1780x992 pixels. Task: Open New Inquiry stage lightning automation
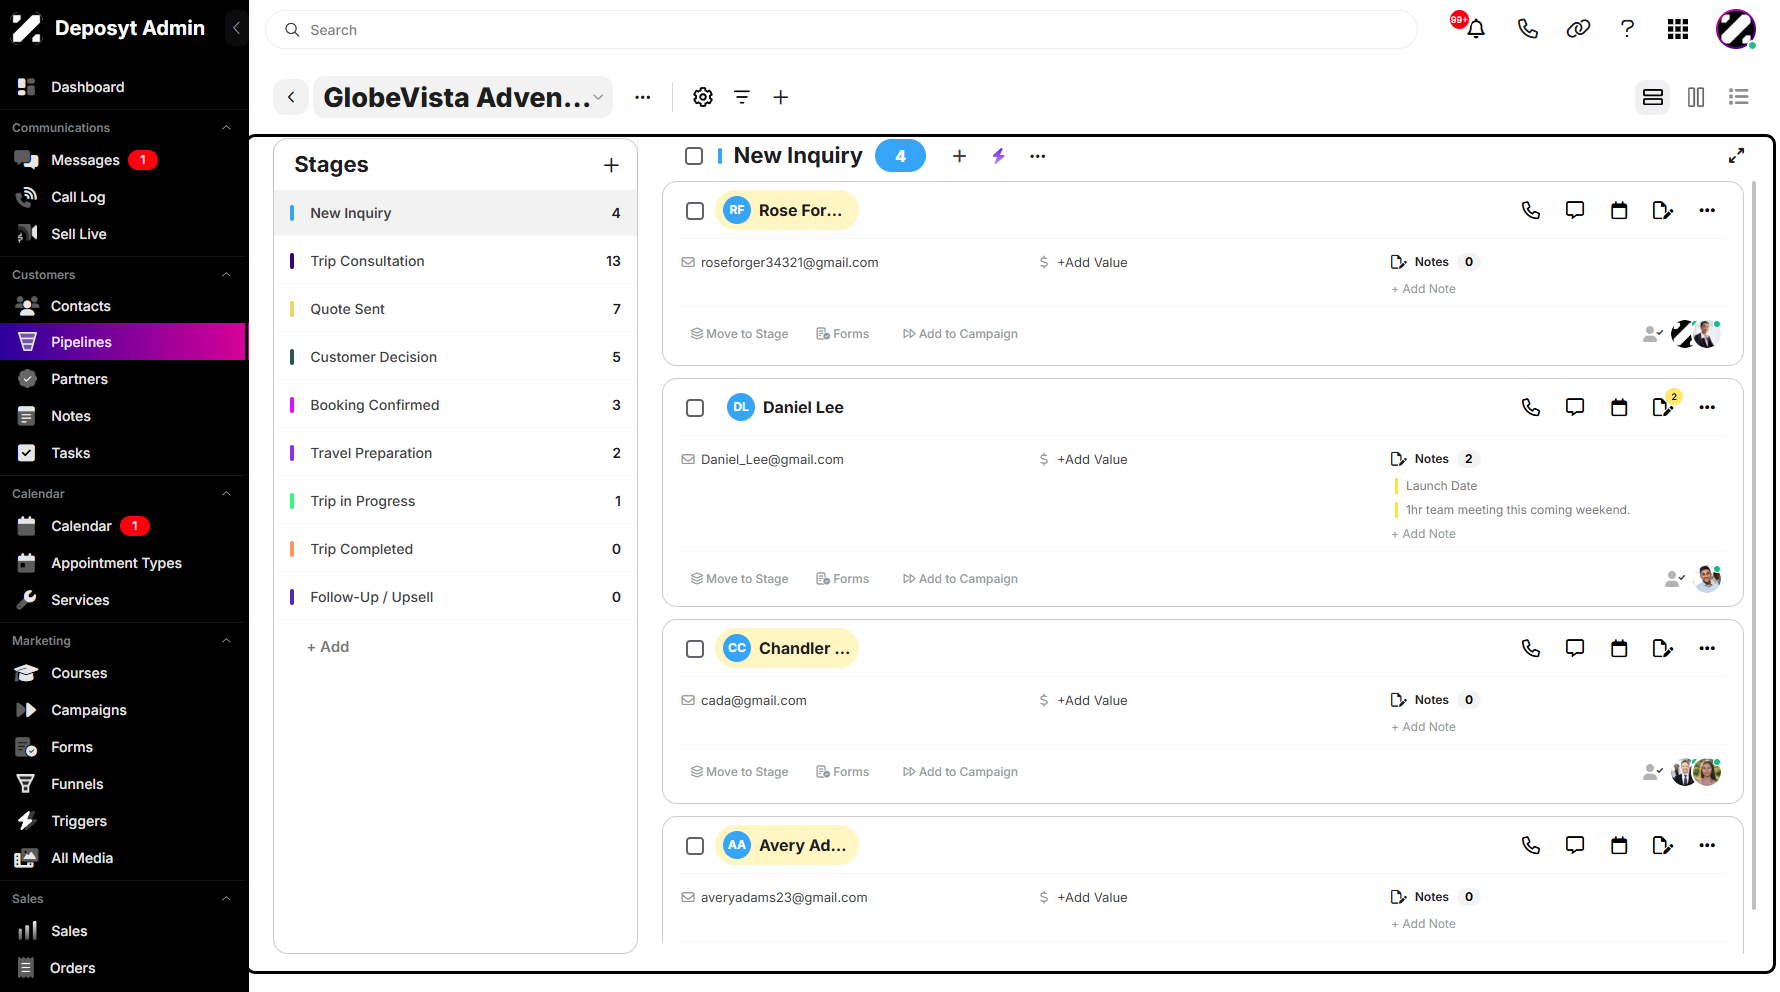coord(998,156)
